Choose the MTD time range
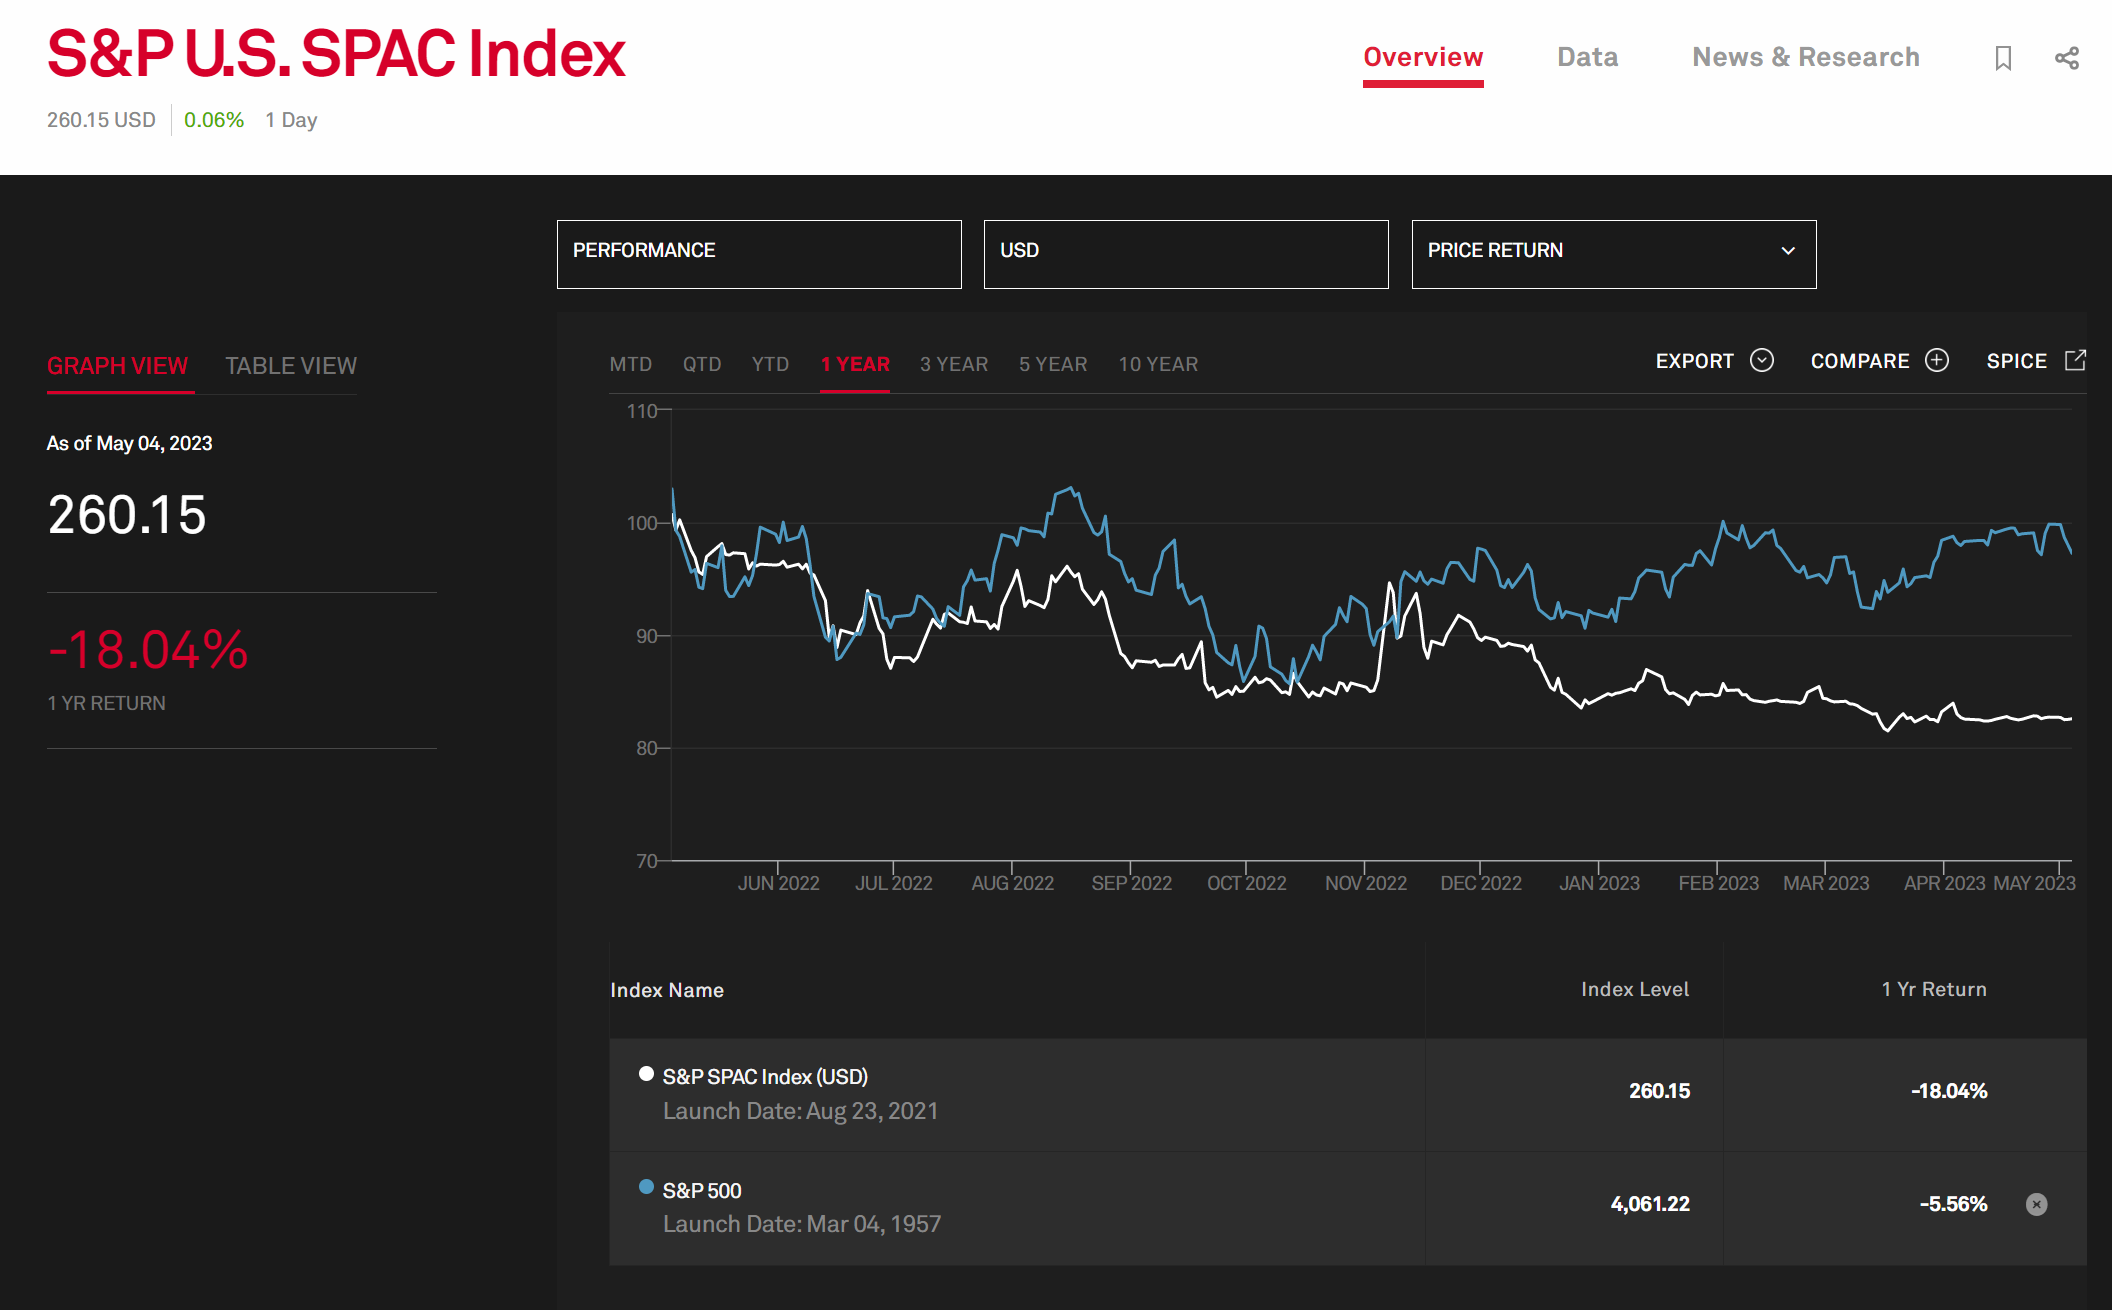 [x=630, y=364]
